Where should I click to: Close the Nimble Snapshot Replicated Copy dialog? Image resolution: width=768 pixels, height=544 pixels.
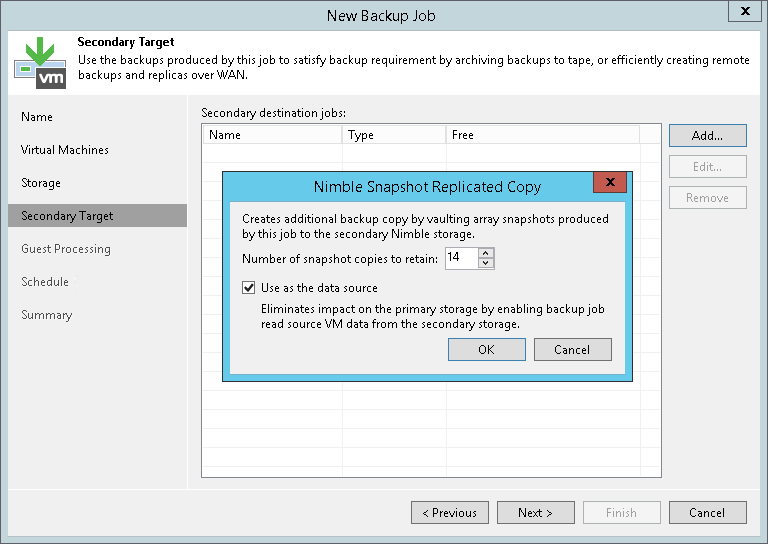610,182
